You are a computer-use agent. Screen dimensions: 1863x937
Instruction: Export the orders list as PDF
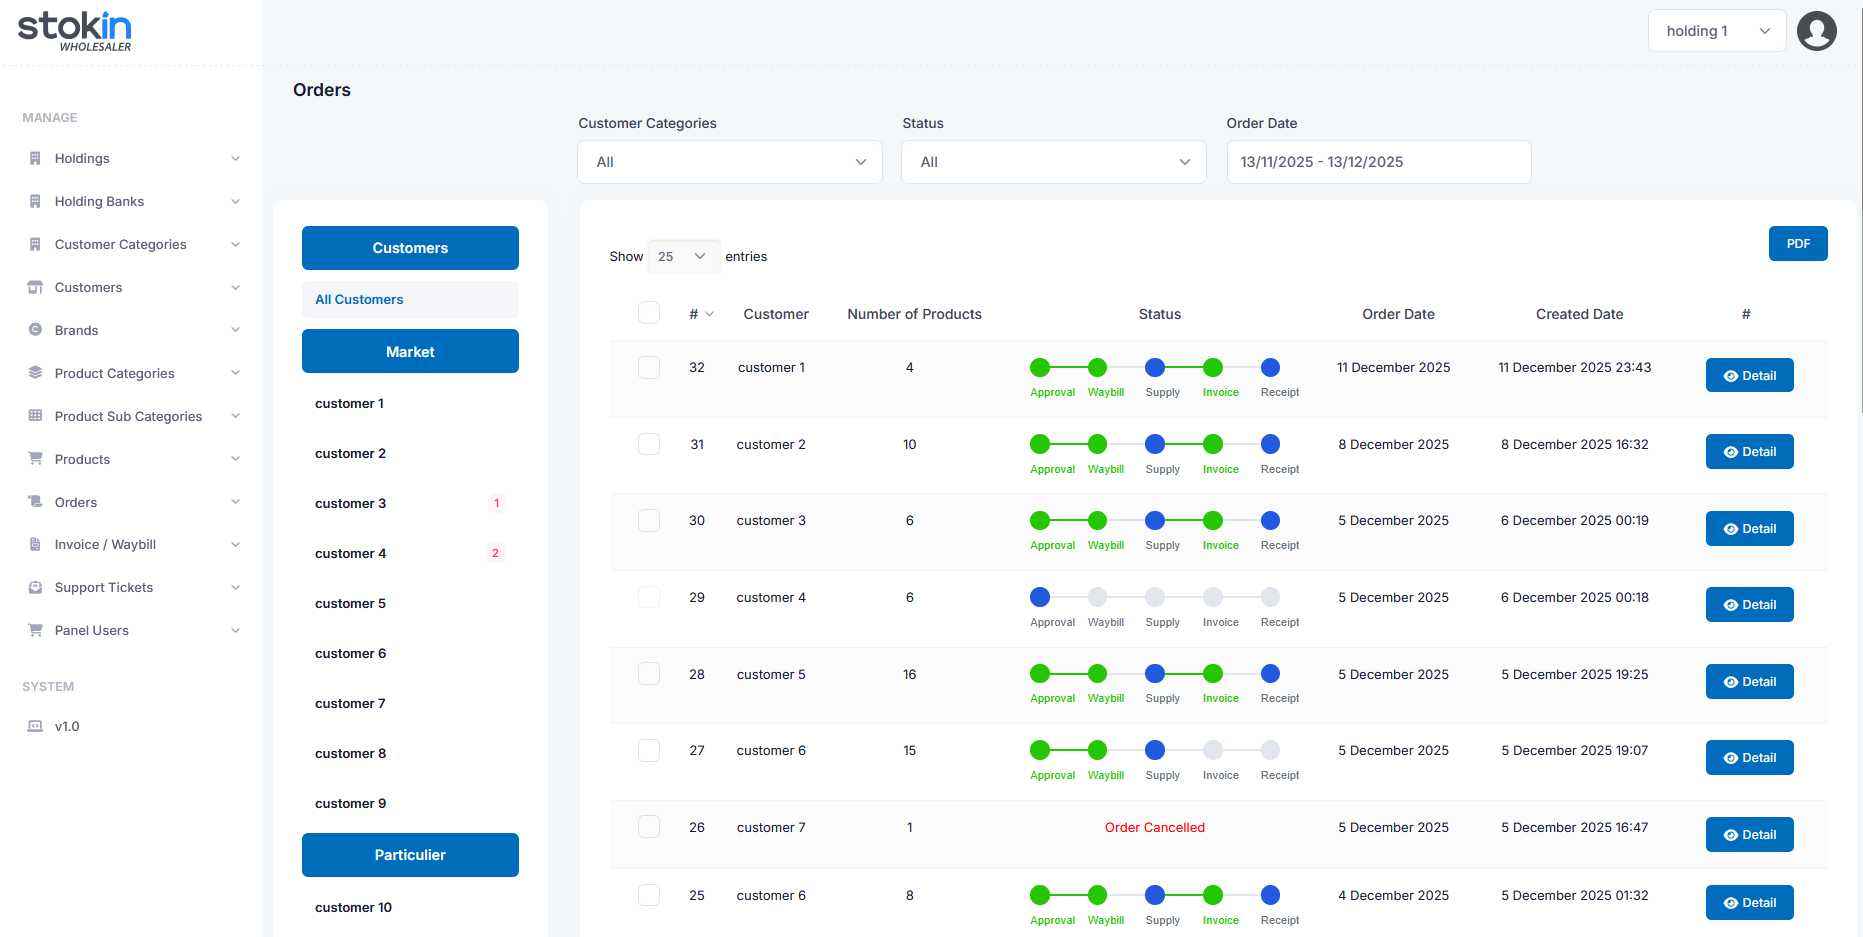pos(1797,244)
